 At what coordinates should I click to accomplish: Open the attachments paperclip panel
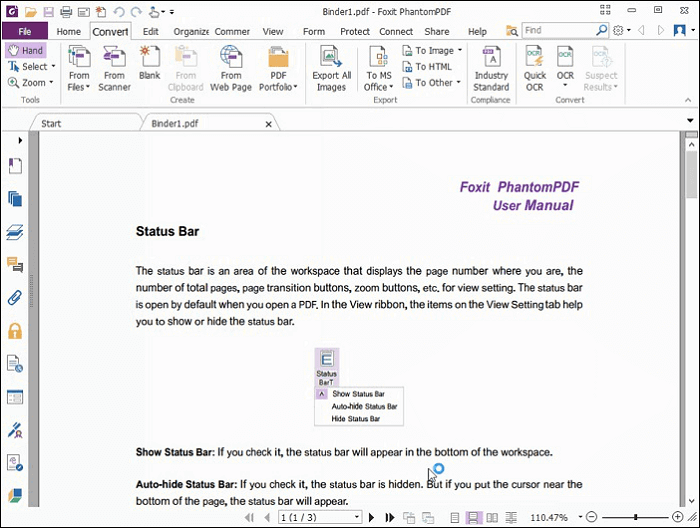(x=15, y=297)
